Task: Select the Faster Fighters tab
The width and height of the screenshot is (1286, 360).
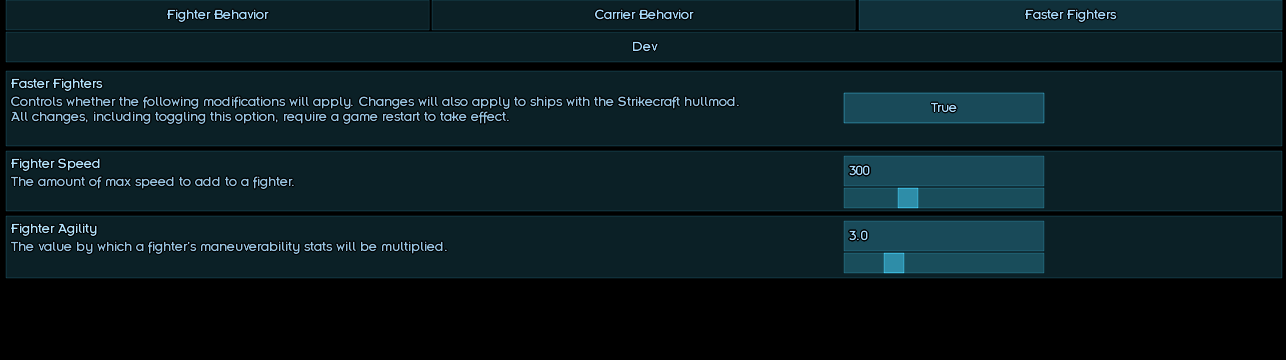Action: click(1070, 15)
